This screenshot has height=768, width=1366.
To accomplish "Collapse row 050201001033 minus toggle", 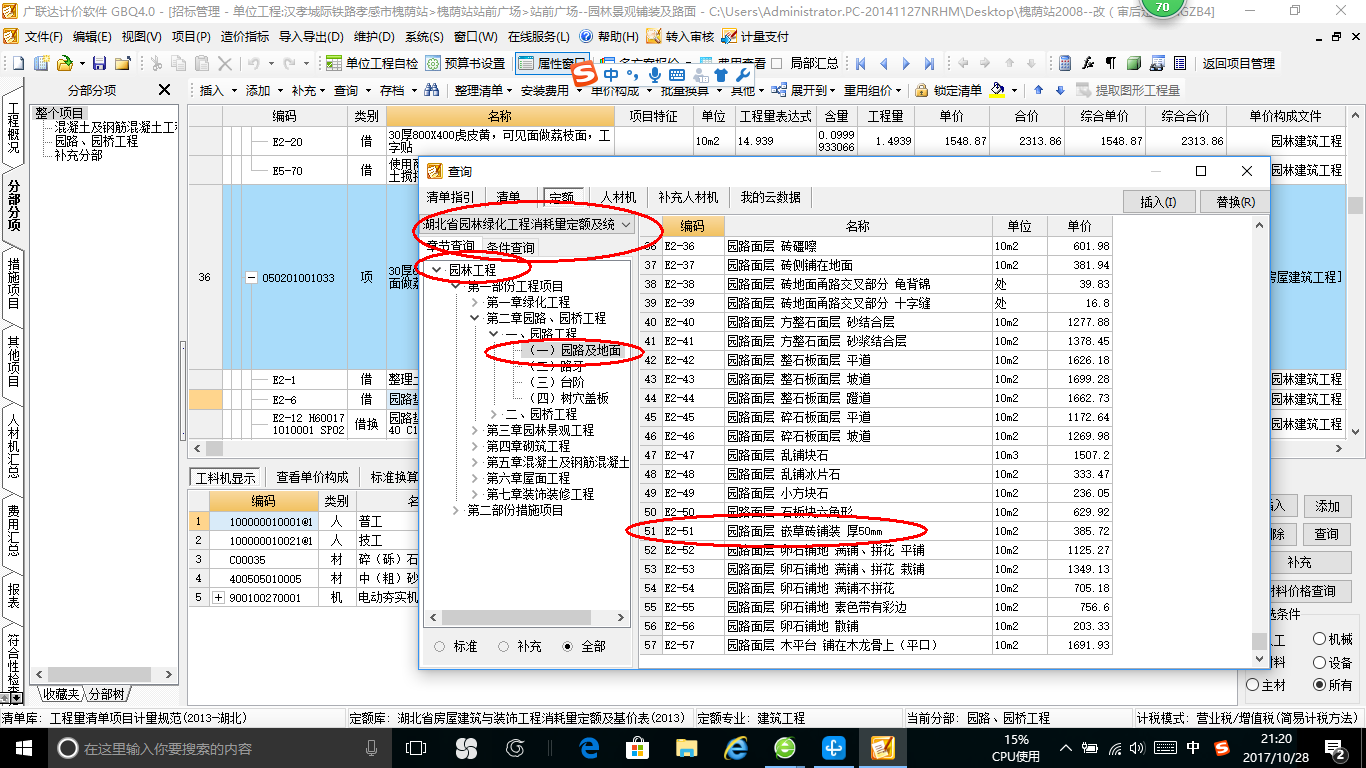I will click(x=251, y=277).
